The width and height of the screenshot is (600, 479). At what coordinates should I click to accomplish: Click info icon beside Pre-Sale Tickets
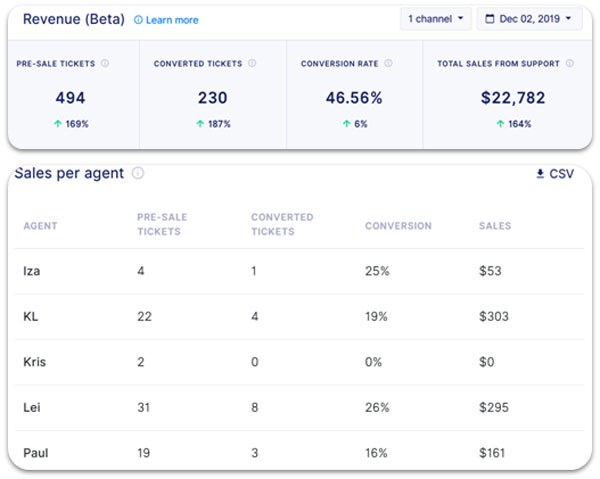[x=105, y=63]
